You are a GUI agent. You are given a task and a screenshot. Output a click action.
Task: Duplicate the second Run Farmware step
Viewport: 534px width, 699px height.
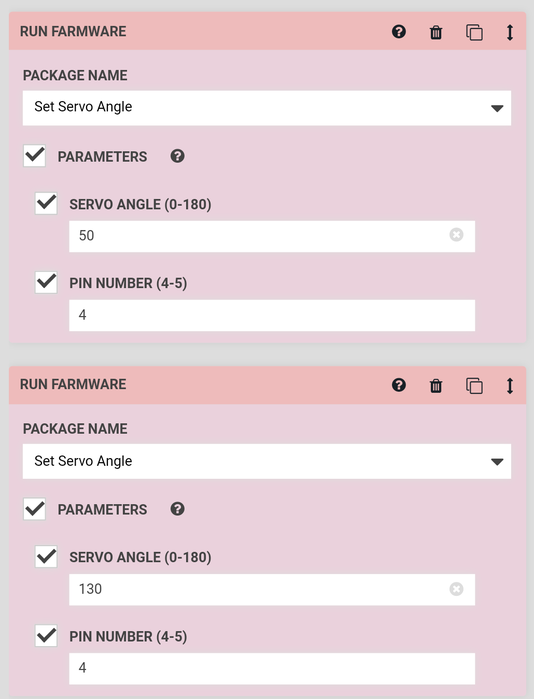coord(474,386)
